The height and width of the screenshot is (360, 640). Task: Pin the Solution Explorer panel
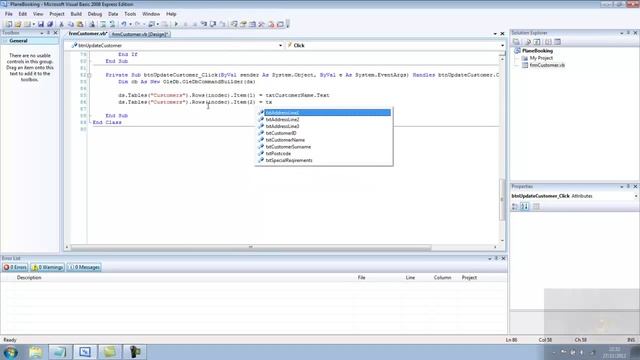coord(628,33)
